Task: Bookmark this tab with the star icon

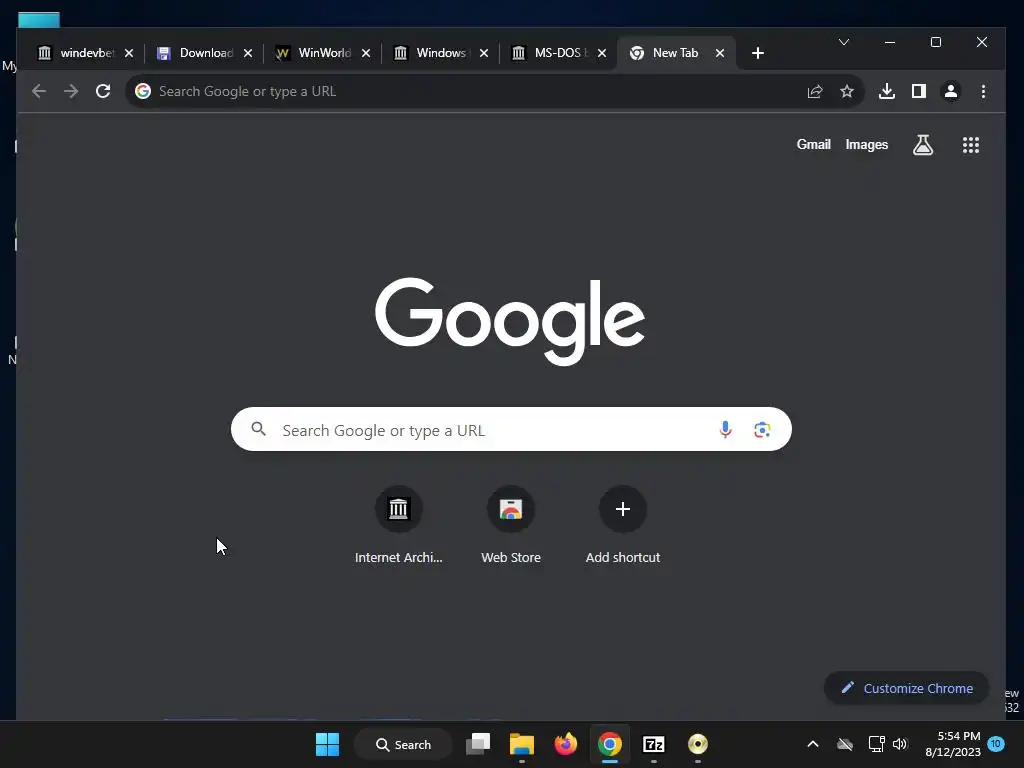Action: tap(847, 91)
